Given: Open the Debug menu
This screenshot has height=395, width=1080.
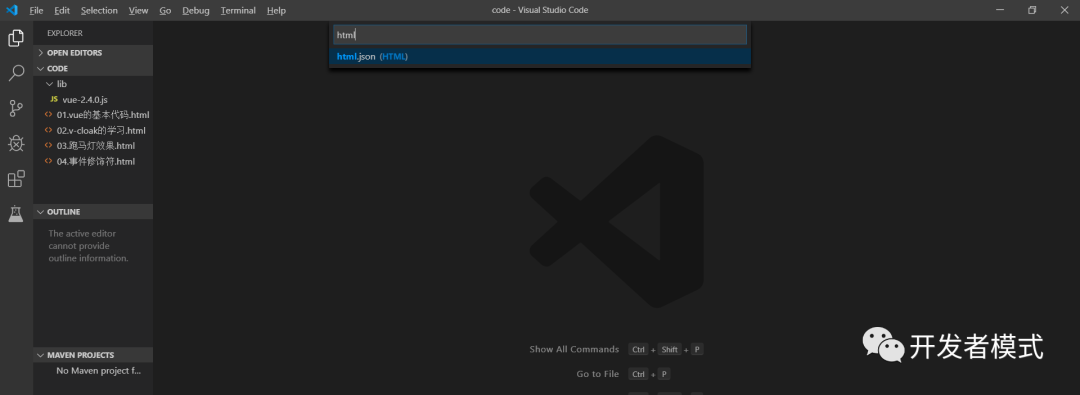Looking at the screenshot, I should tap(196, 10).
